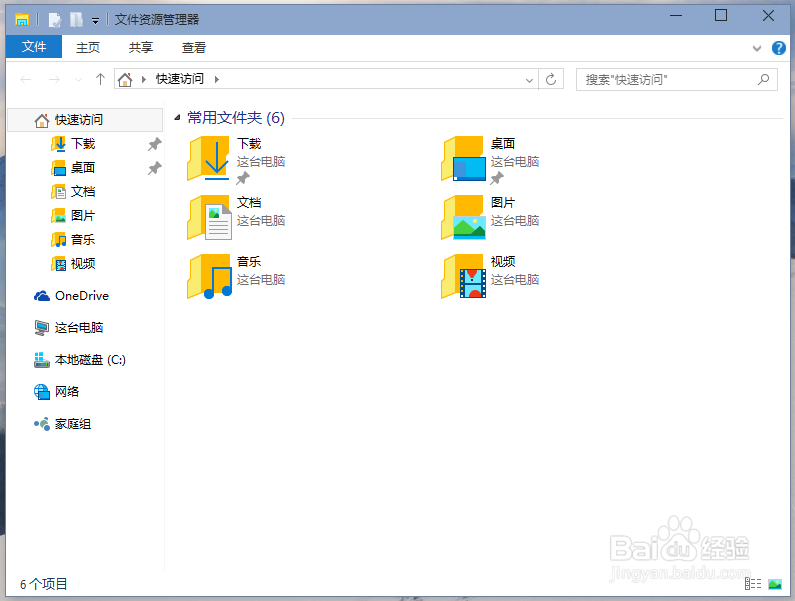Select the 桌面 folder icon in main pane
This screenshot has height=601, width=795.
click(x=463, y=158)
